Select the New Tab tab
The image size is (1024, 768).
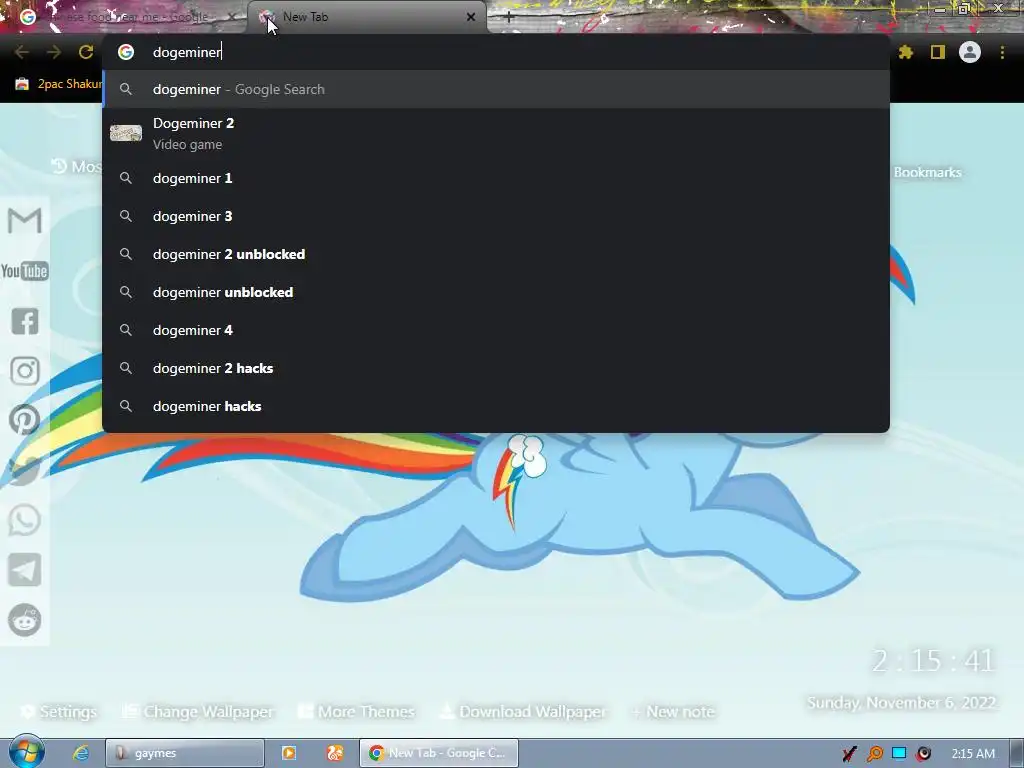click(366, 17)
